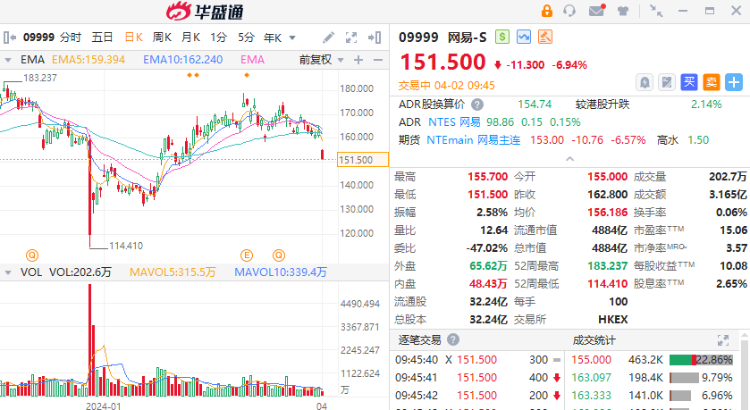Click the 22.86% volume distribution bar
Viewport: 750px width, 410px height.
click(x=701, y=360)
